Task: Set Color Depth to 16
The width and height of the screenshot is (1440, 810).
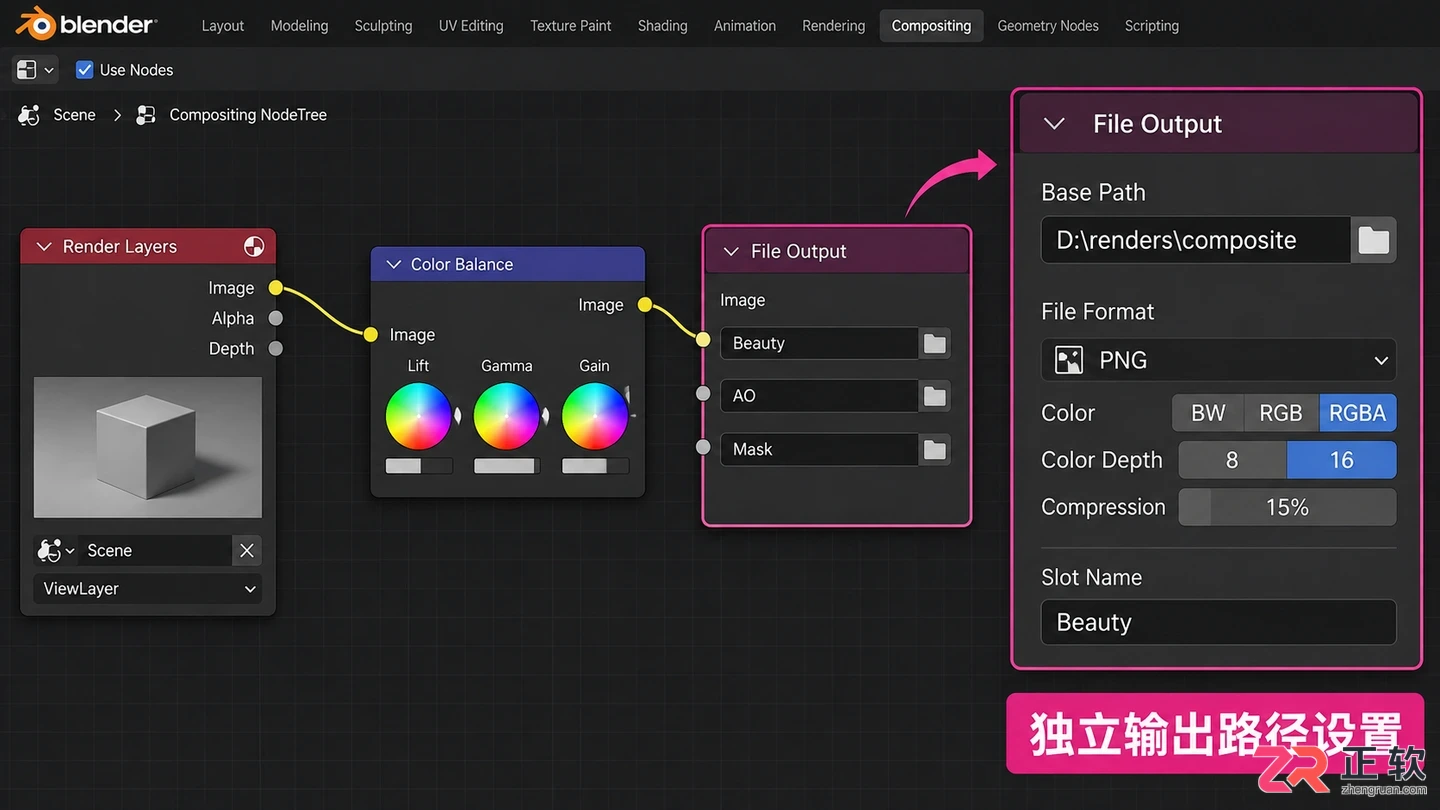Action: (x=1341, y=460)
